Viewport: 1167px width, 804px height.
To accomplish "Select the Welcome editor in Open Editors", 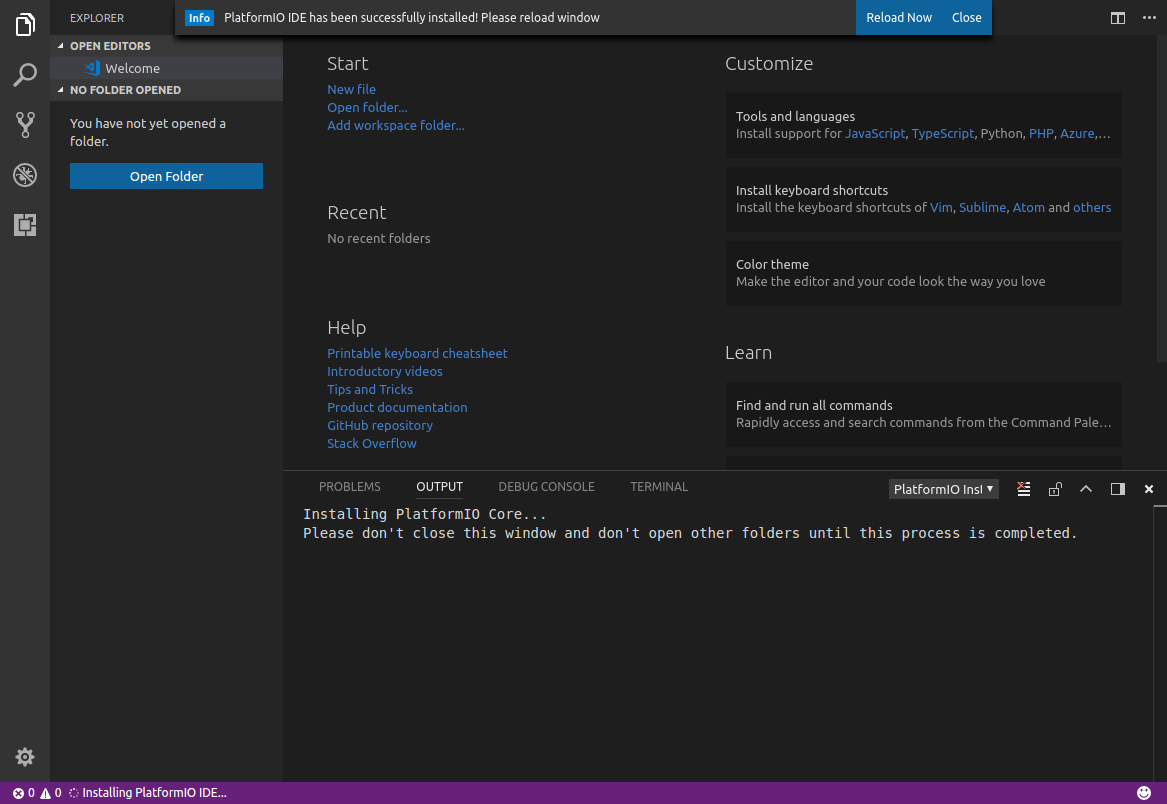I will click(166, 68).
